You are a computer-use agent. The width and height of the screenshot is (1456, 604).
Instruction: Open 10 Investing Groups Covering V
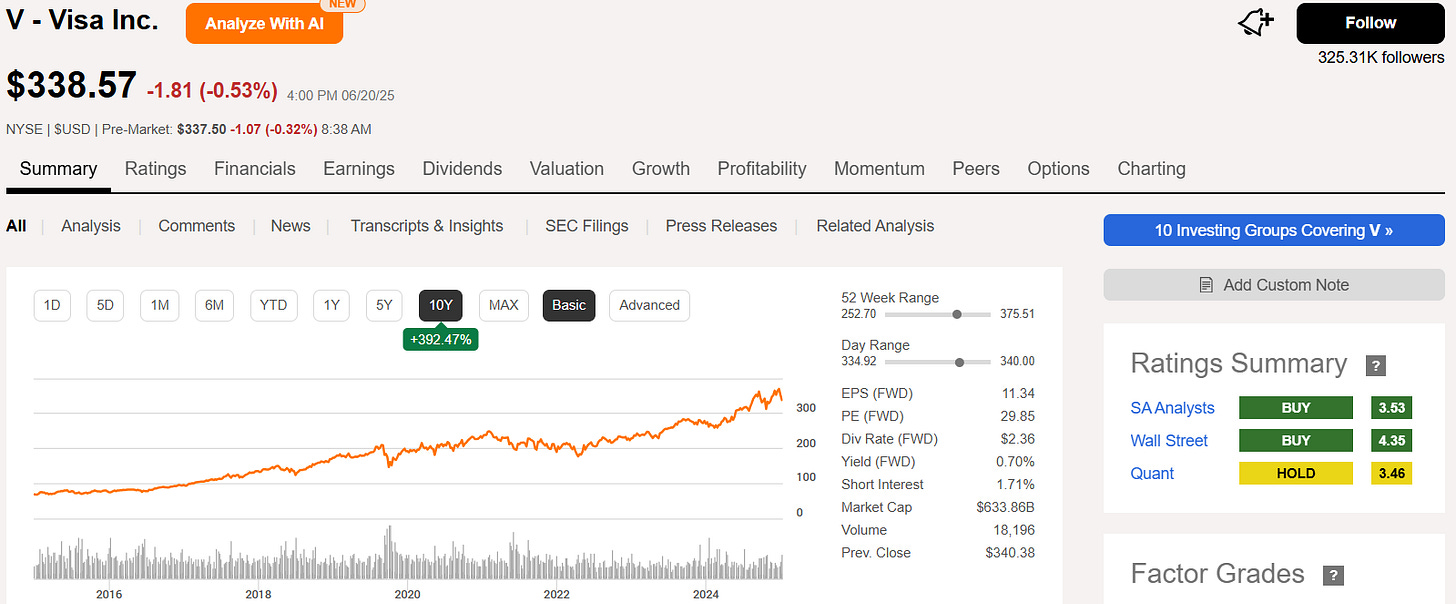[1274, 230]
